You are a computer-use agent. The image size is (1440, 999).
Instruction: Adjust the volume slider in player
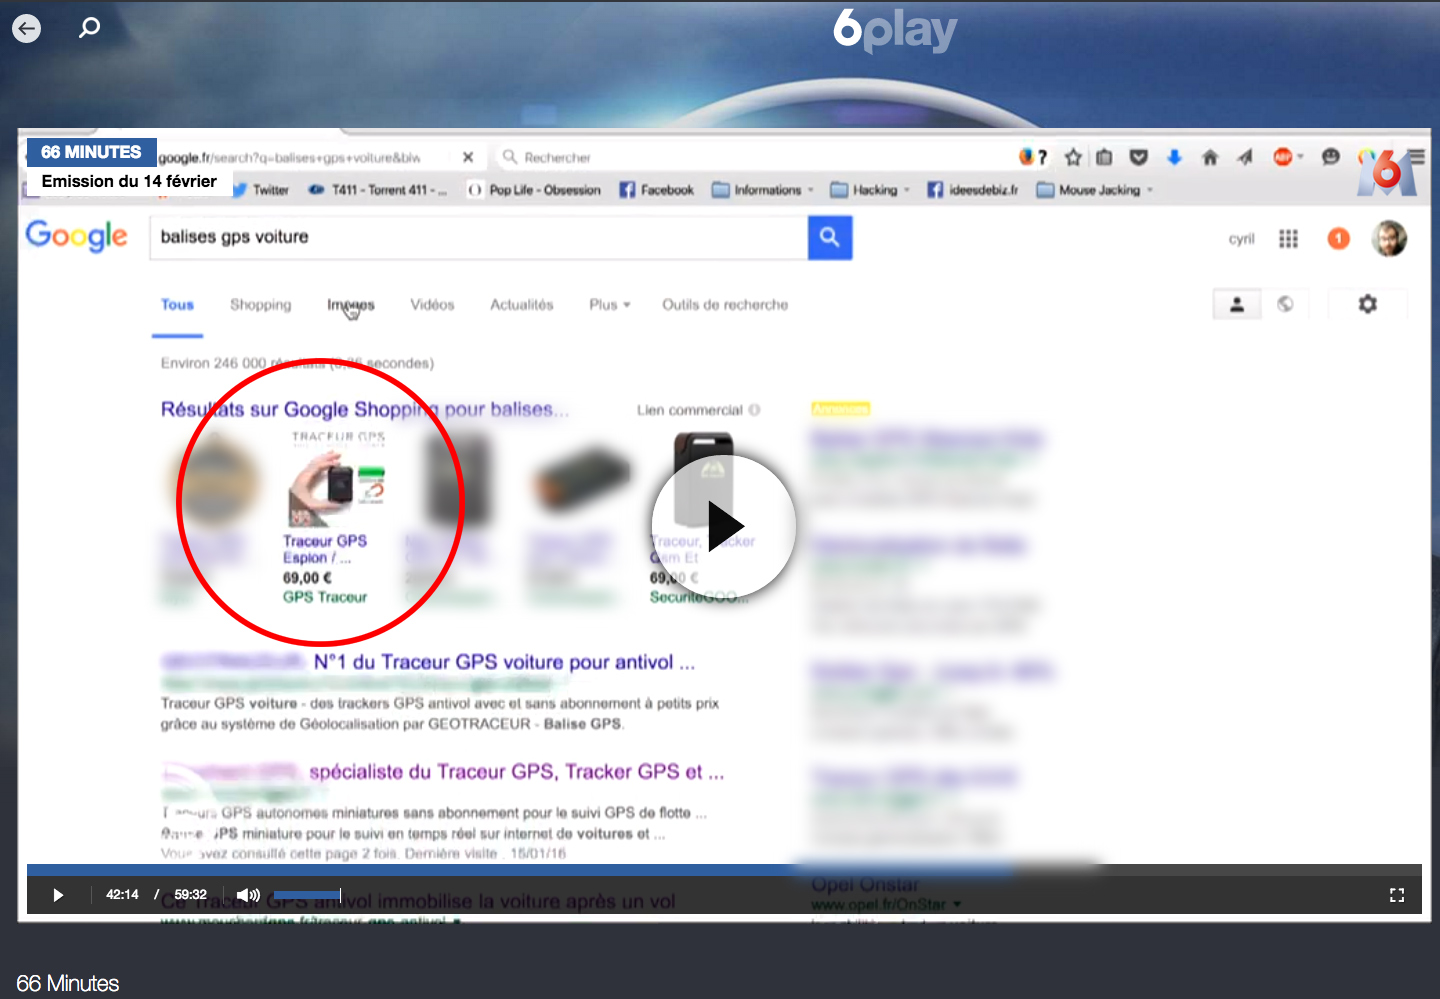point(307,894)
